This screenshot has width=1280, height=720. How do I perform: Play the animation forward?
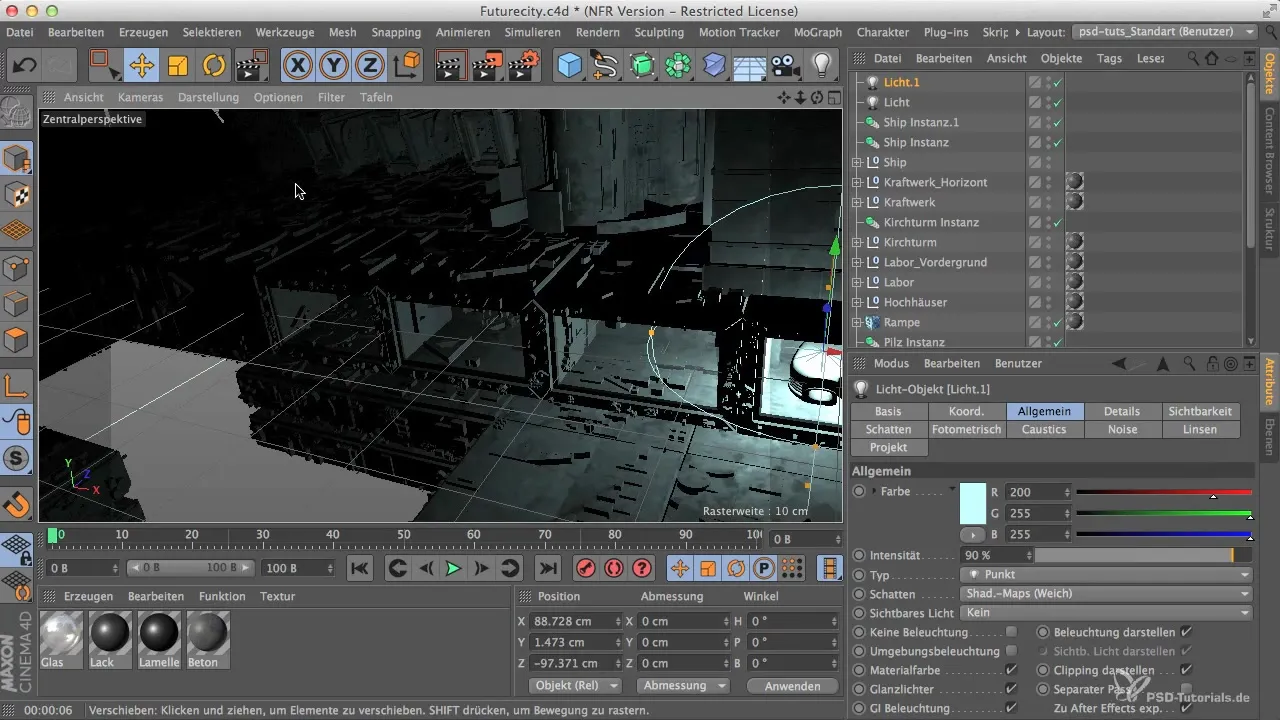click(x=453, y=568)
